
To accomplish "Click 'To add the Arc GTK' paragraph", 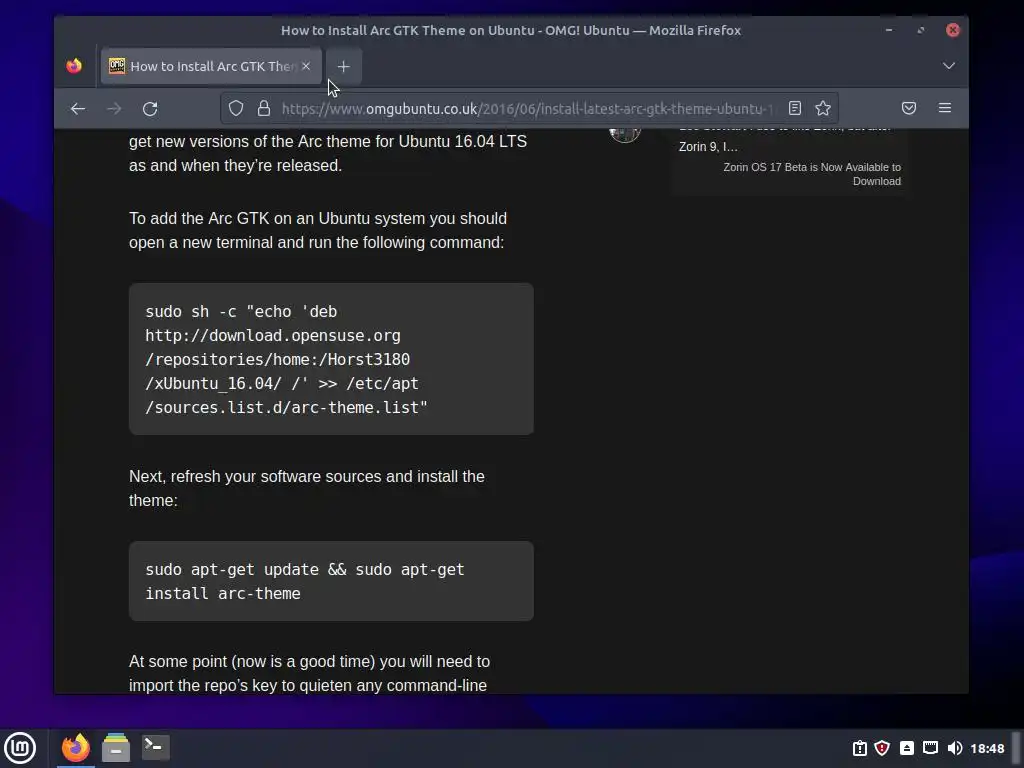I will tap(317, 231).
